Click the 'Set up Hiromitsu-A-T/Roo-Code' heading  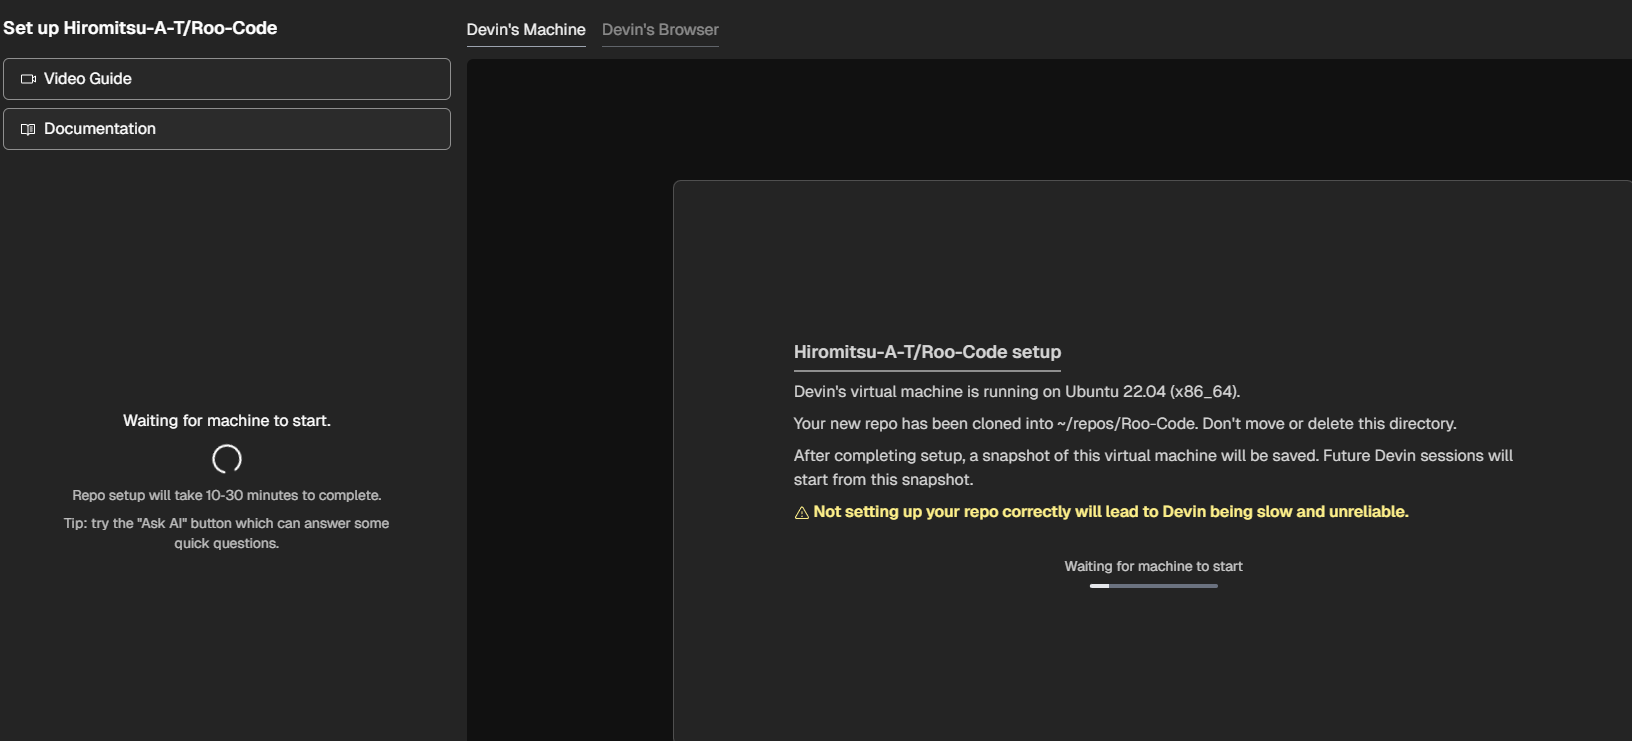tap(140, 28)
